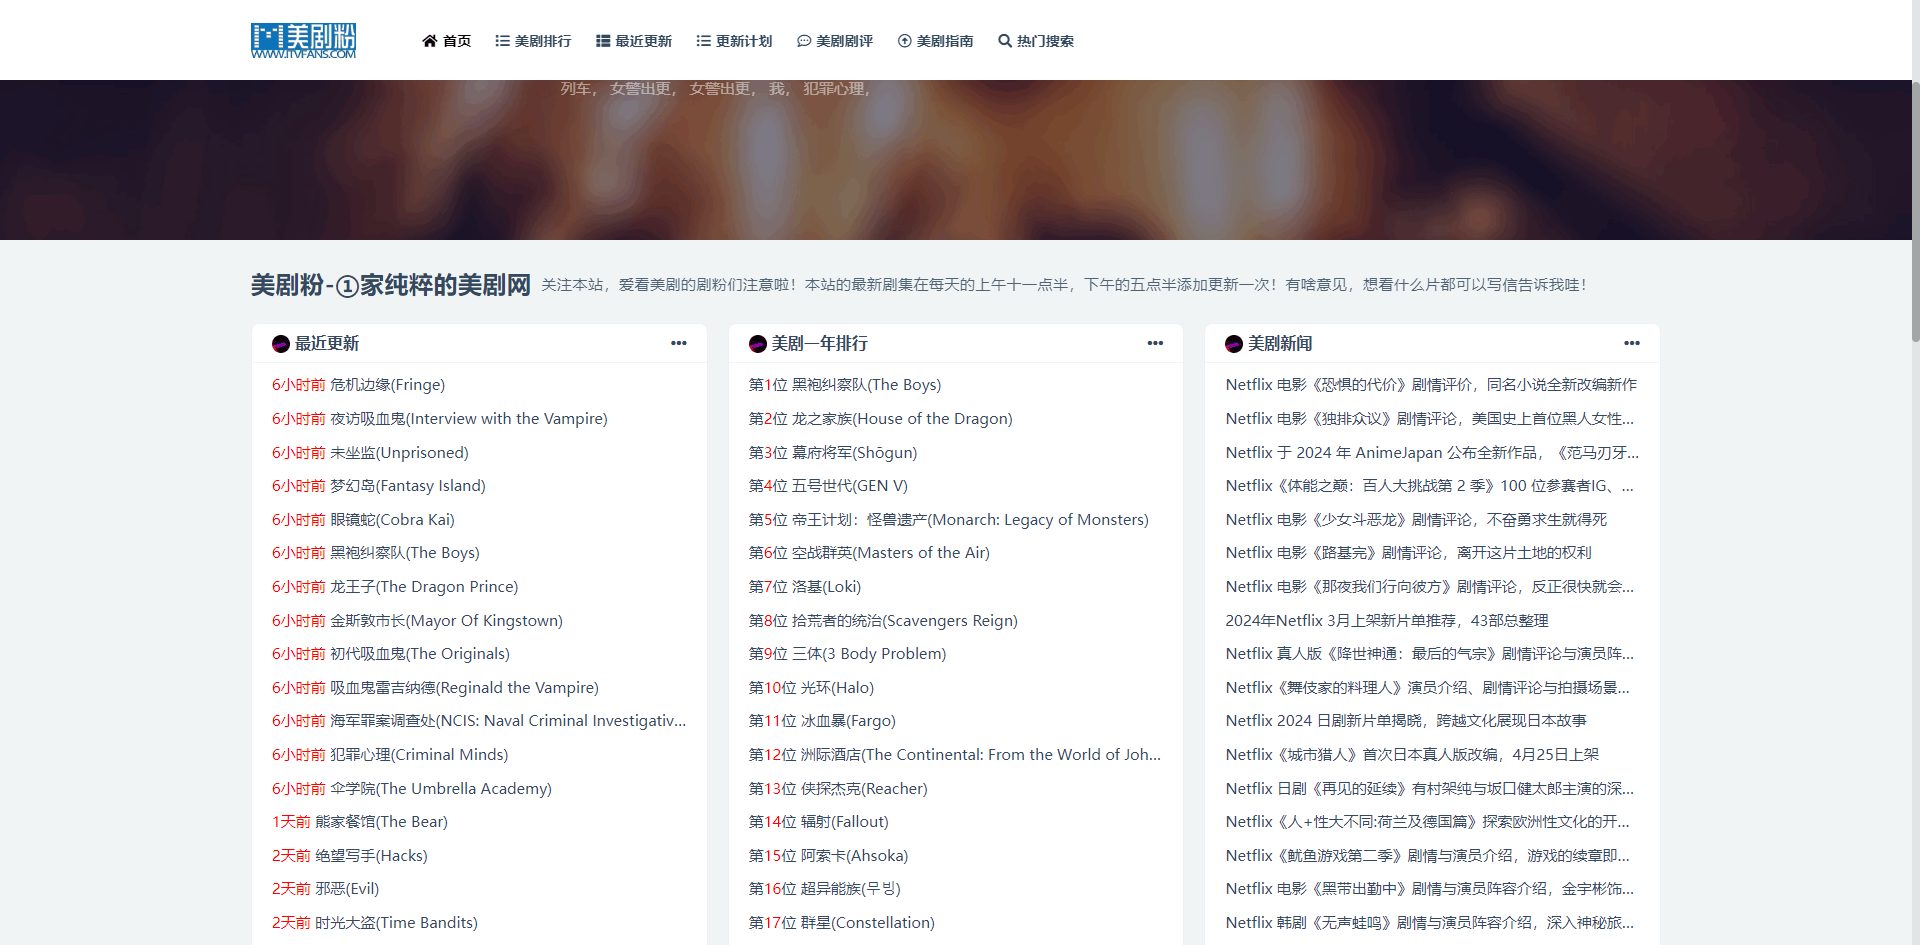This screenshot has height=945, width=1920.
Task: Open 龙王子(The Dragon Prince) link
Action: pos(424,587)
